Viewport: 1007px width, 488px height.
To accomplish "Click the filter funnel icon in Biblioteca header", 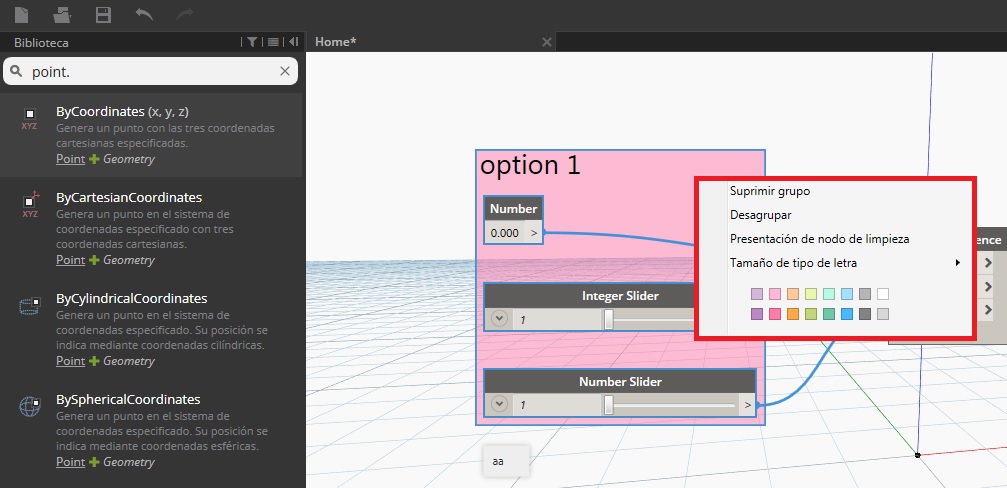I will 252,42.
